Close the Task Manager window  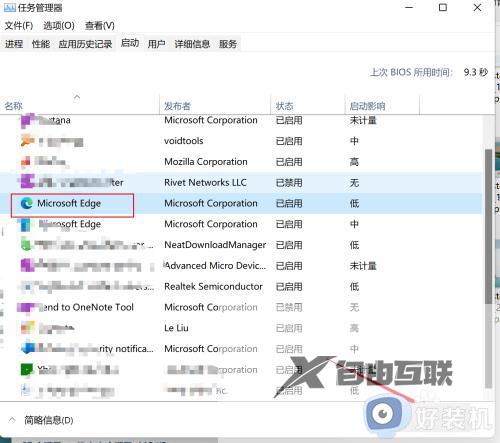coord(477,7)
